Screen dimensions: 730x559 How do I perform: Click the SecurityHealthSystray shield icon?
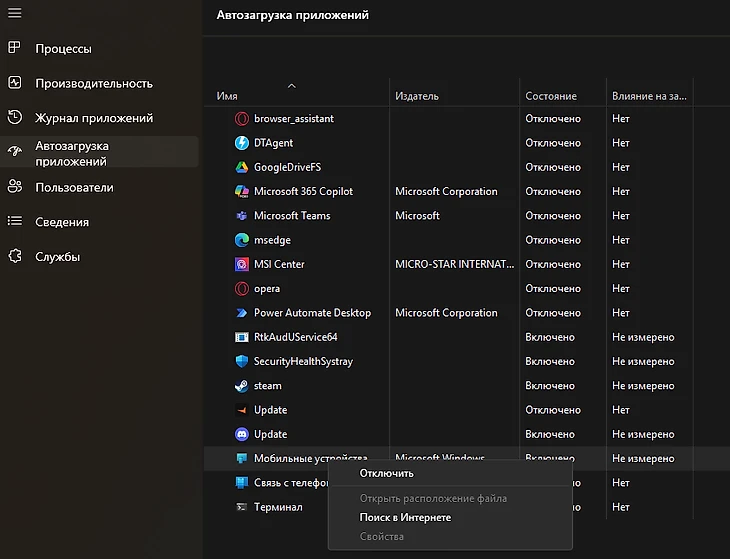pos(241,362)
